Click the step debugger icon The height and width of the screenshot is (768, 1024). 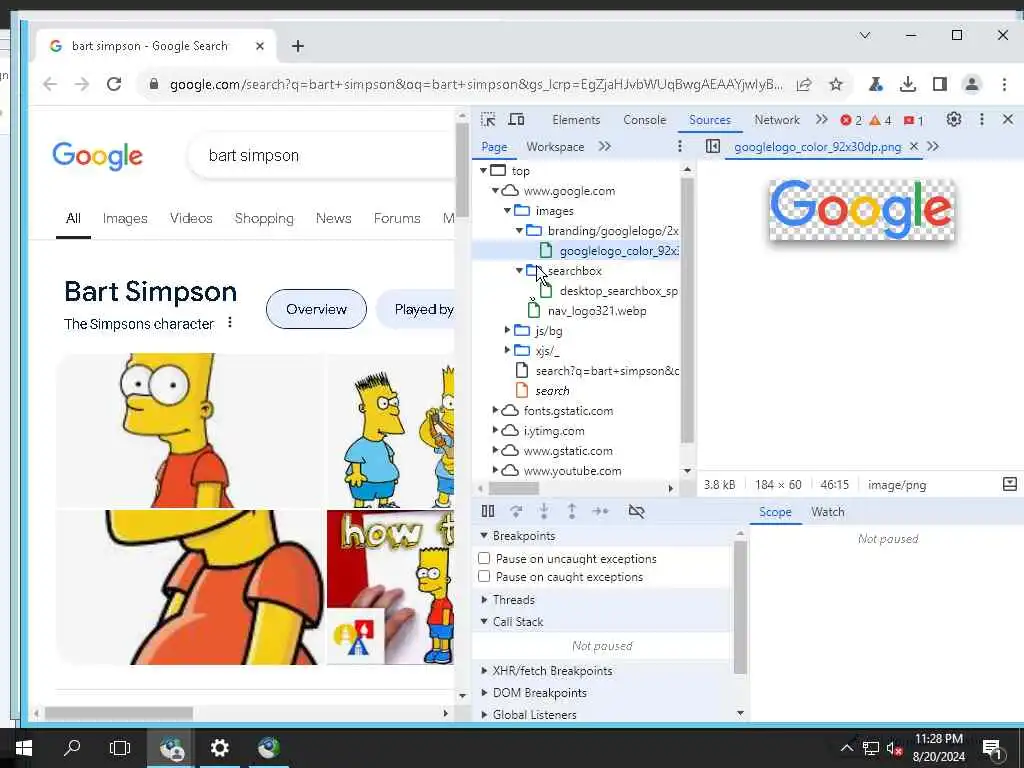pos(600,511)
